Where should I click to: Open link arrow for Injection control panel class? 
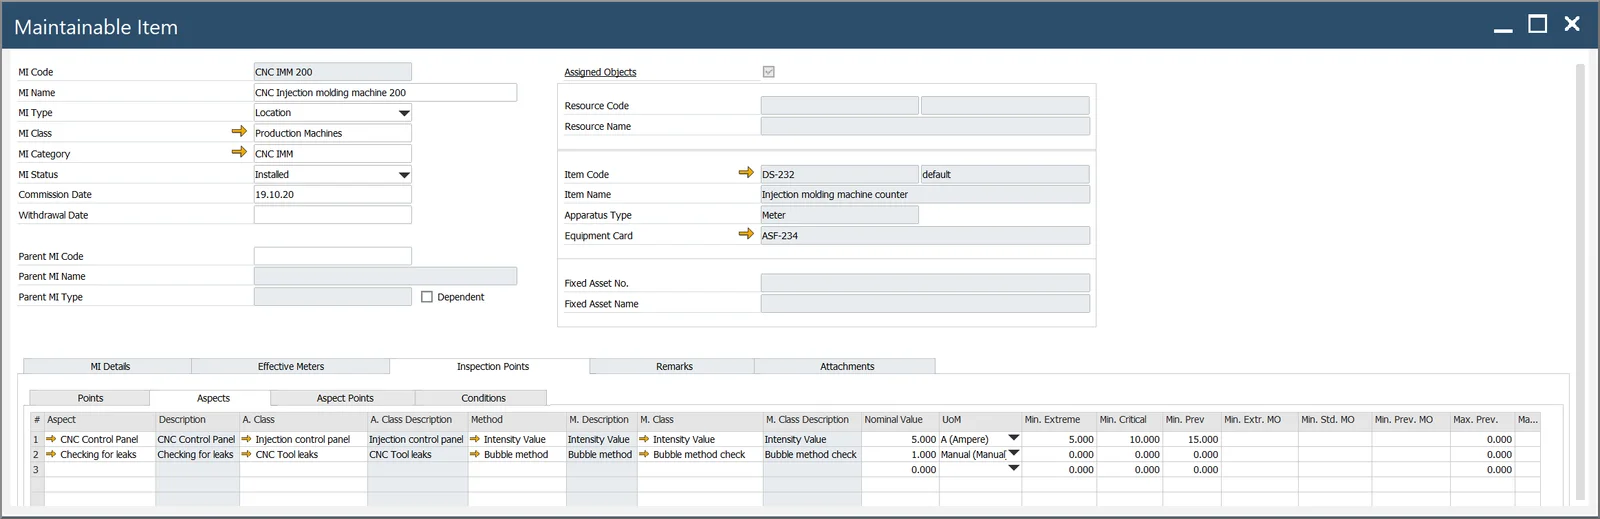tap(246, 439)
